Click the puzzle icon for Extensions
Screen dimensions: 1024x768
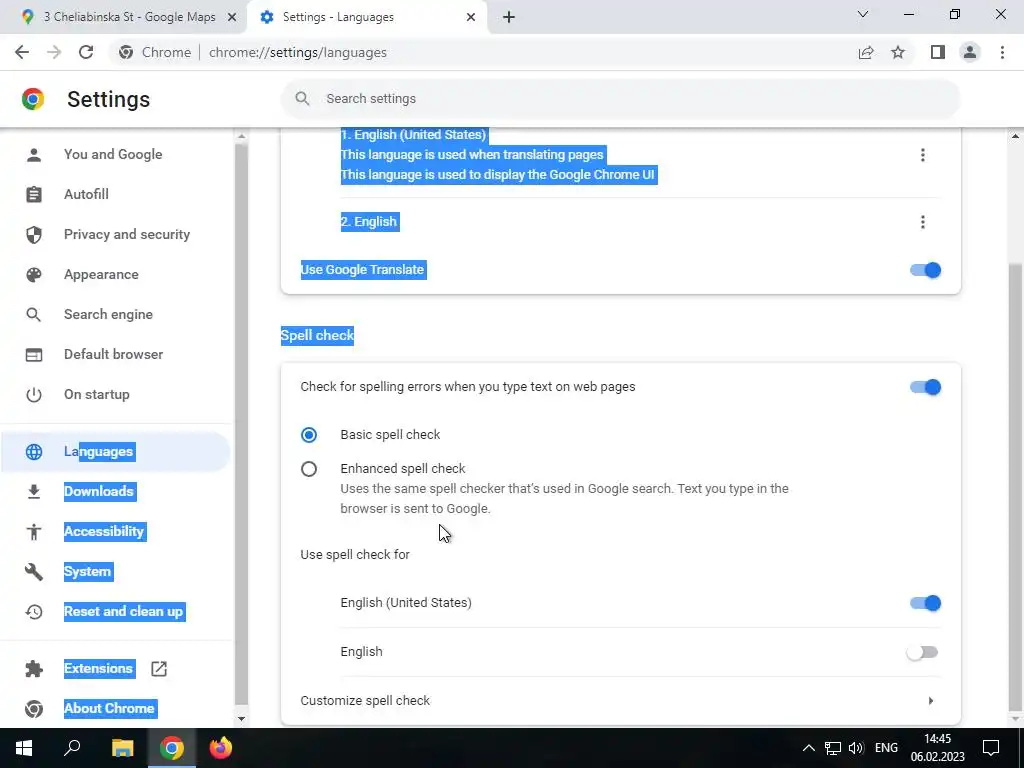(33, 668)
